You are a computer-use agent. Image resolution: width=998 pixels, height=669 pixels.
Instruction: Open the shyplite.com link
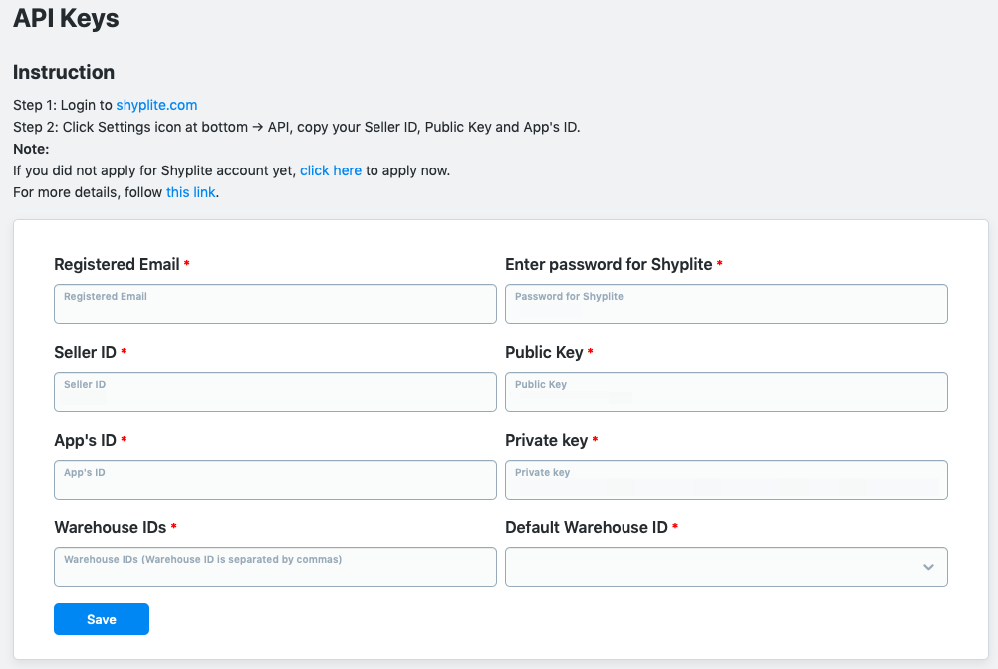tap(157, 105)
